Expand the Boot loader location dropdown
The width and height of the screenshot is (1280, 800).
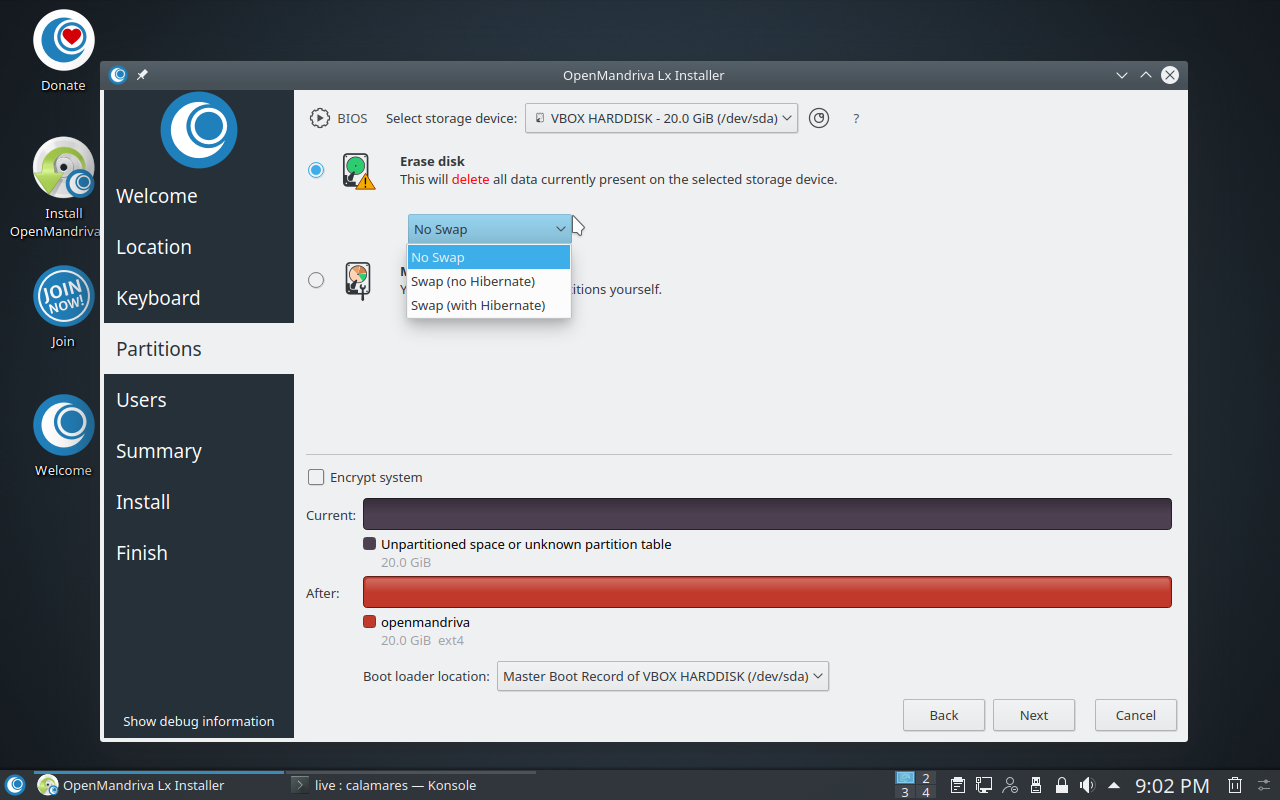tap(662, 676)
